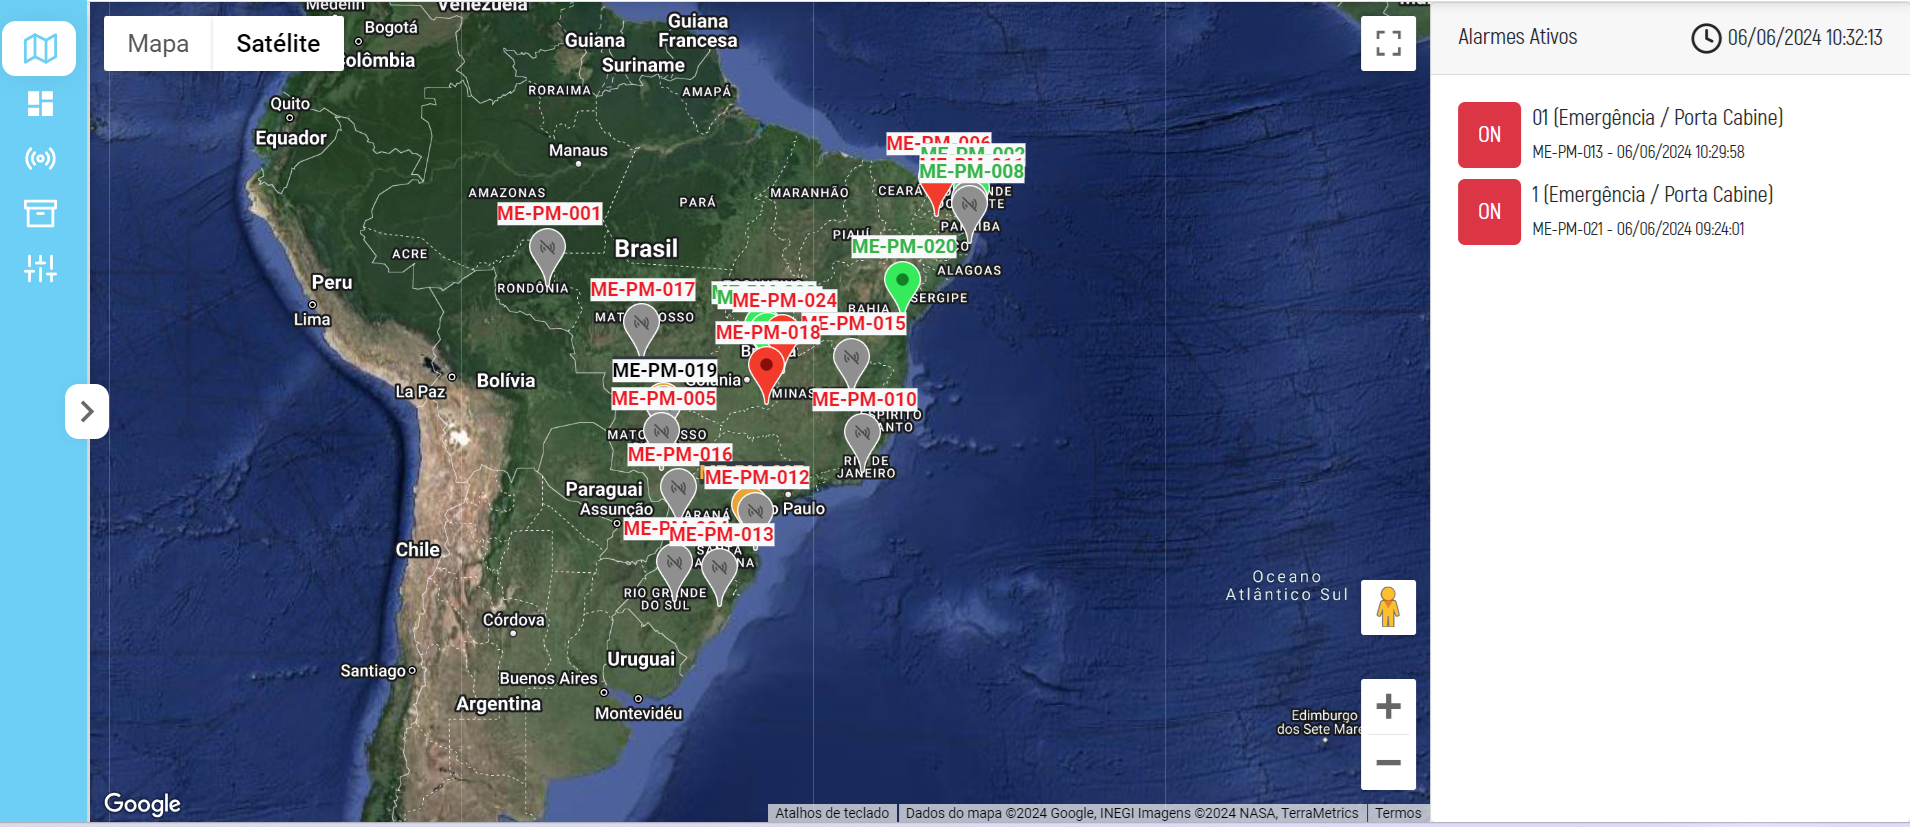Viewport: 1910px width, 827px height.
Task: Select the ME-PM-010 marker label
Action: coord(864,399)
